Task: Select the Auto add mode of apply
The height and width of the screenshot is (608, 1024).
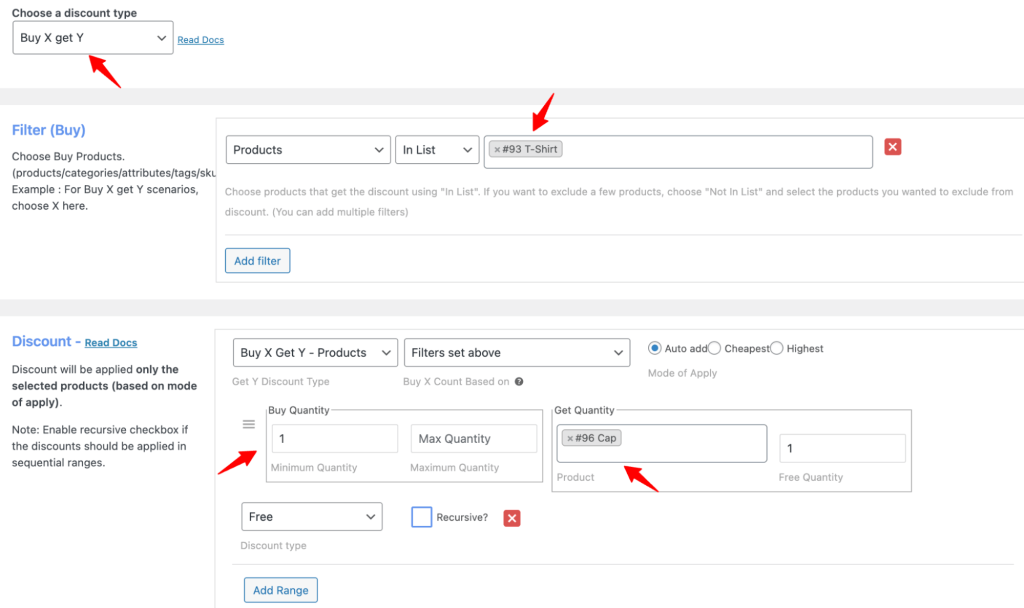Action: [655, 348]
